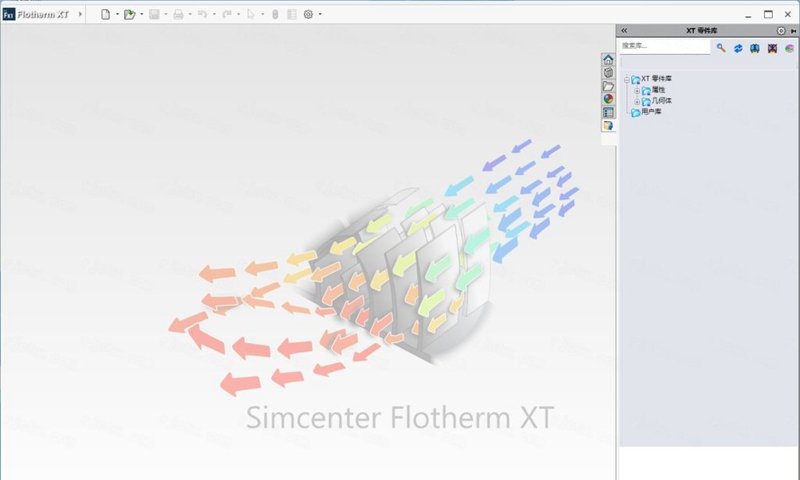Close the Flotherm XT window
800x480 pixels.
[x=788, y=14]
